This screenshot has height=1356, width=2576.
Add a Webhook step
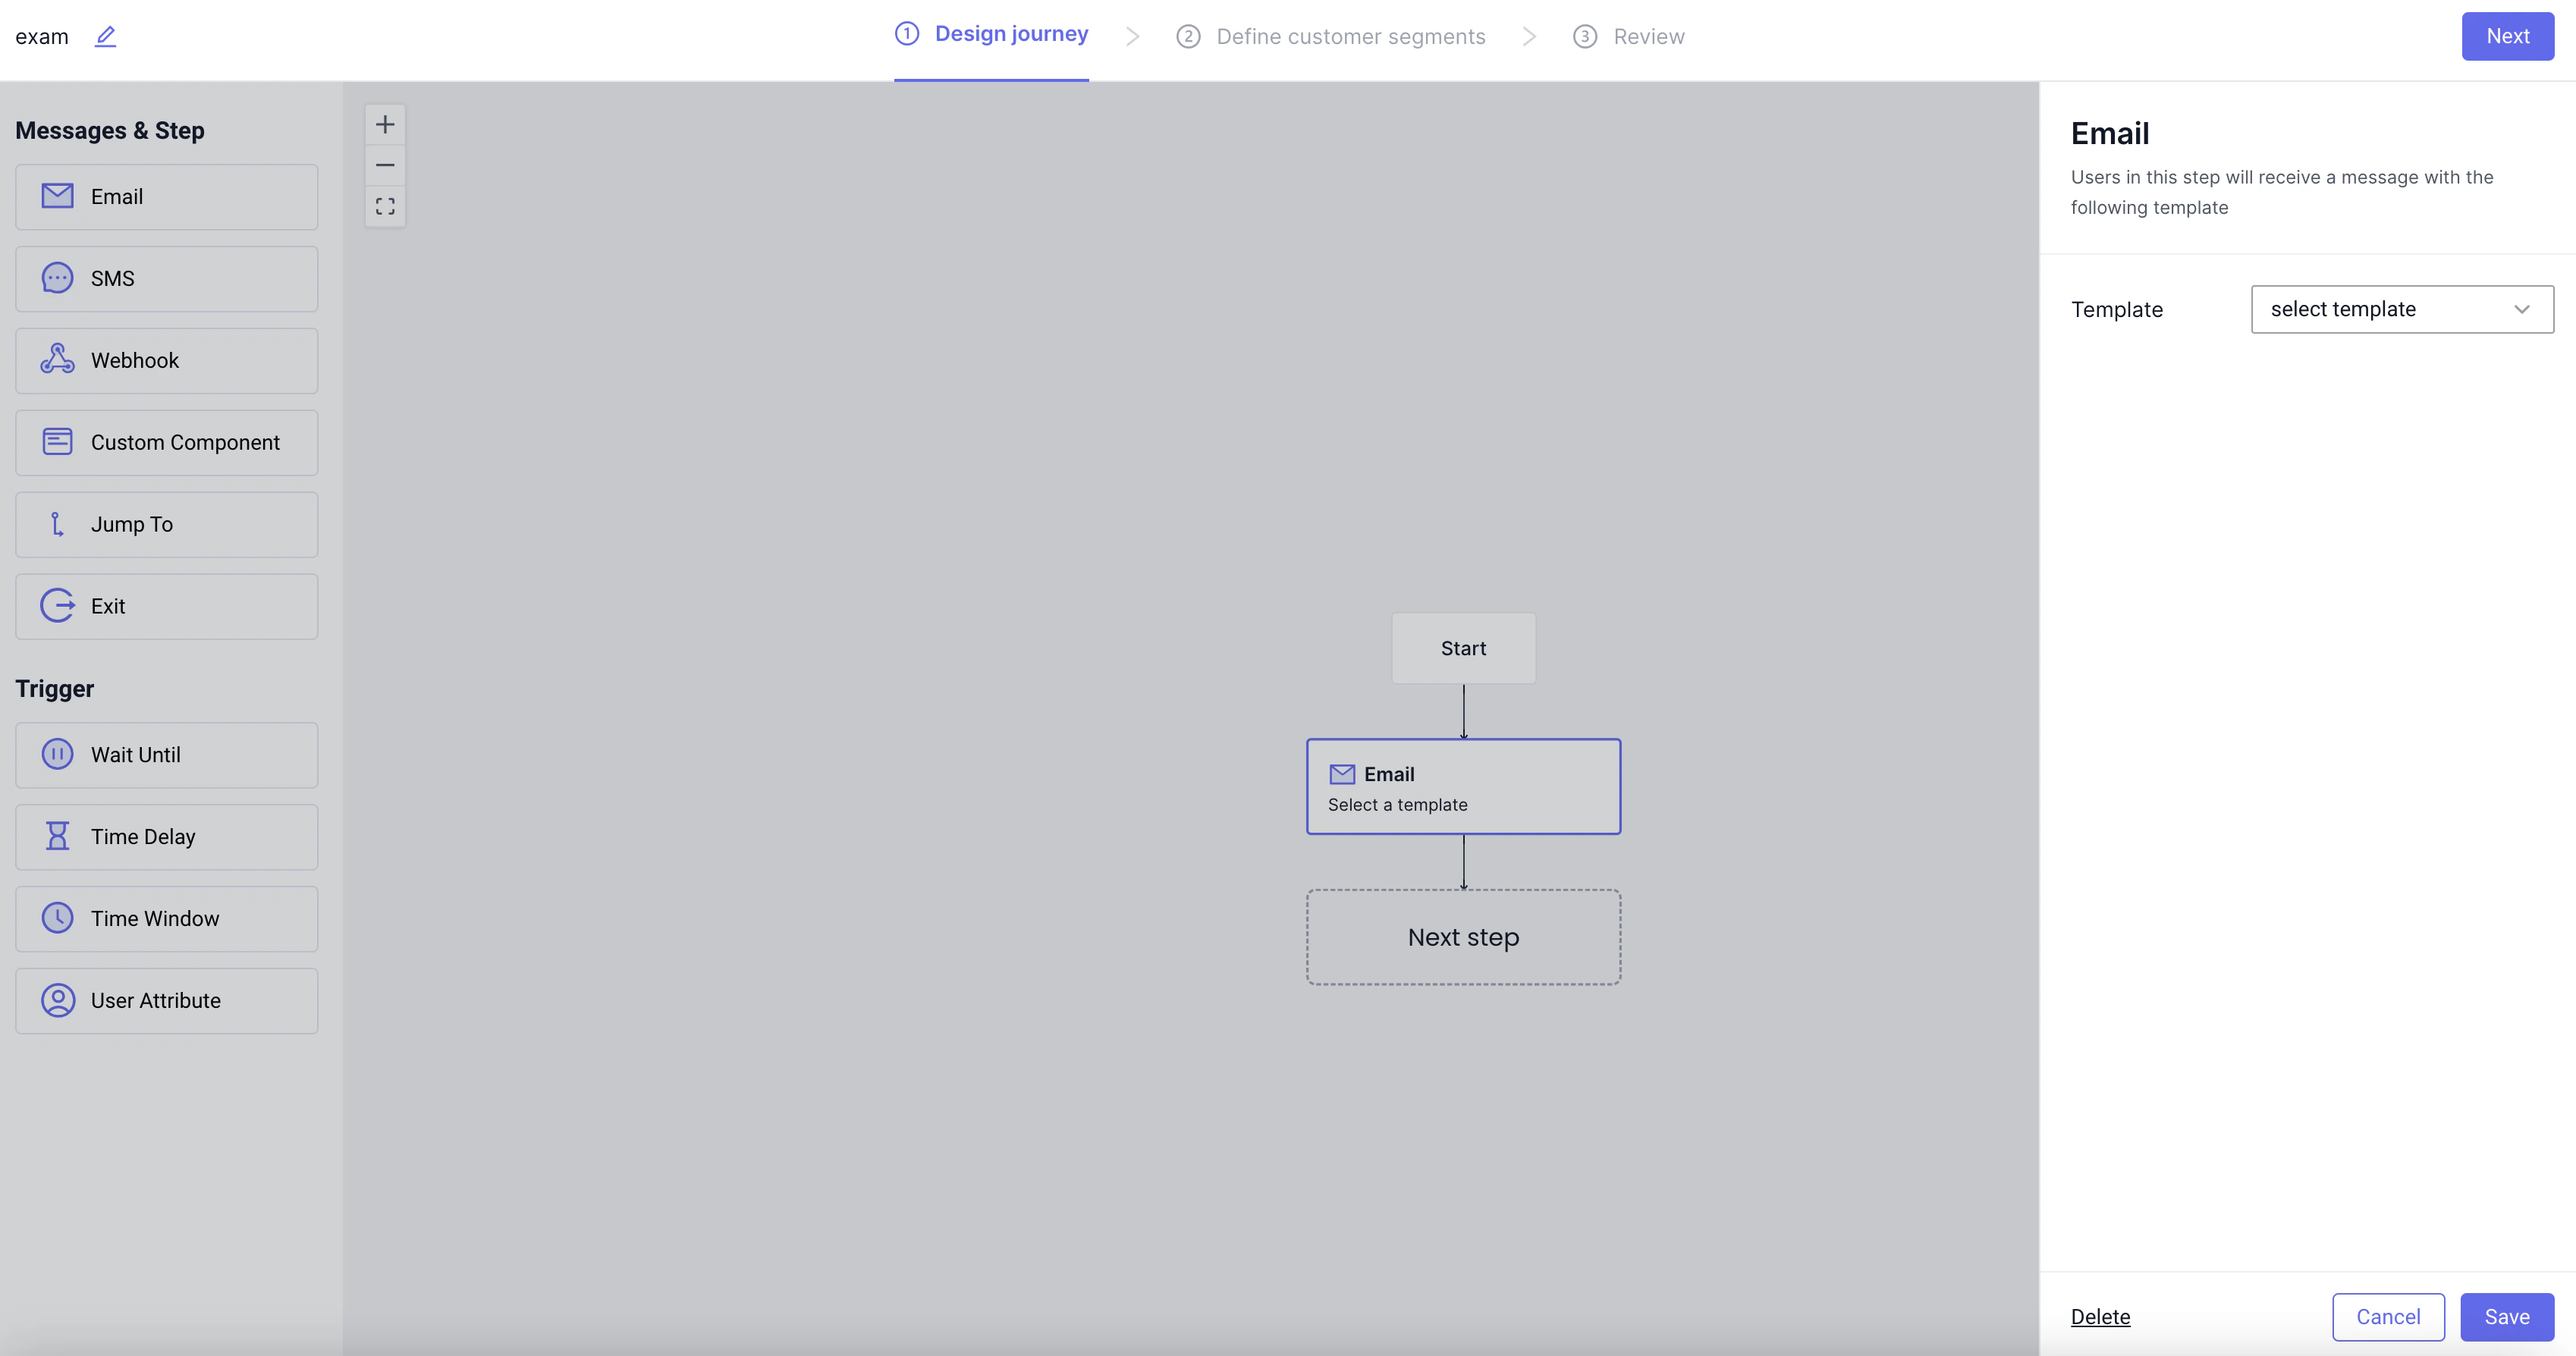166,360
